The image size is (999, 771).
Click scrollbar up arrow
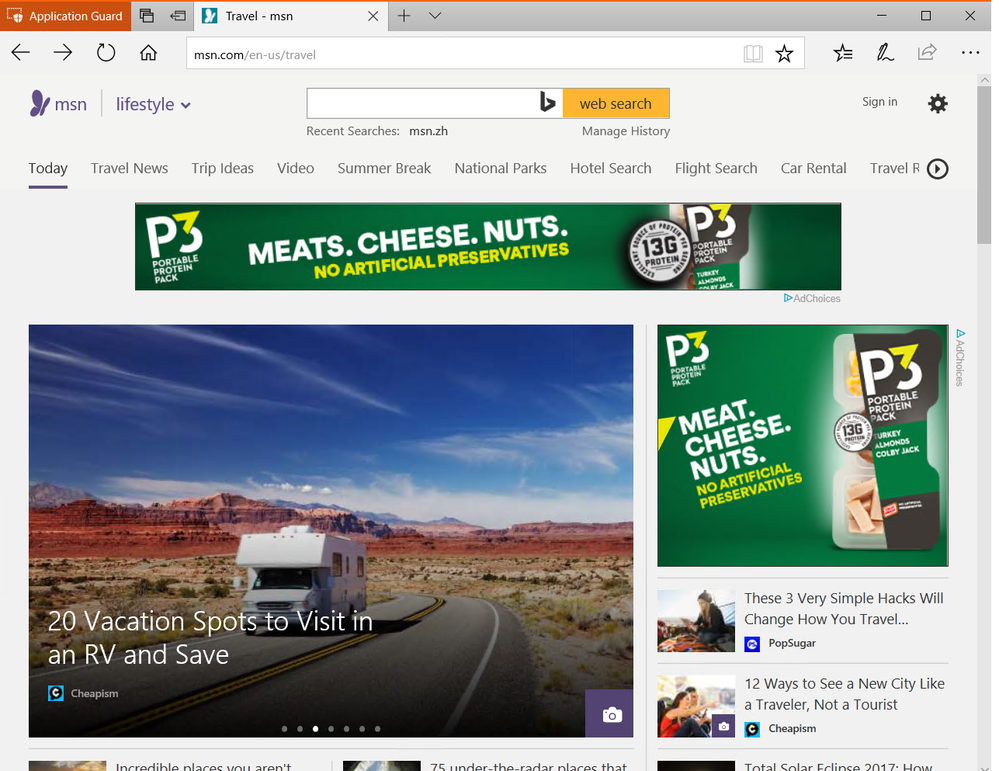[984, 80]
